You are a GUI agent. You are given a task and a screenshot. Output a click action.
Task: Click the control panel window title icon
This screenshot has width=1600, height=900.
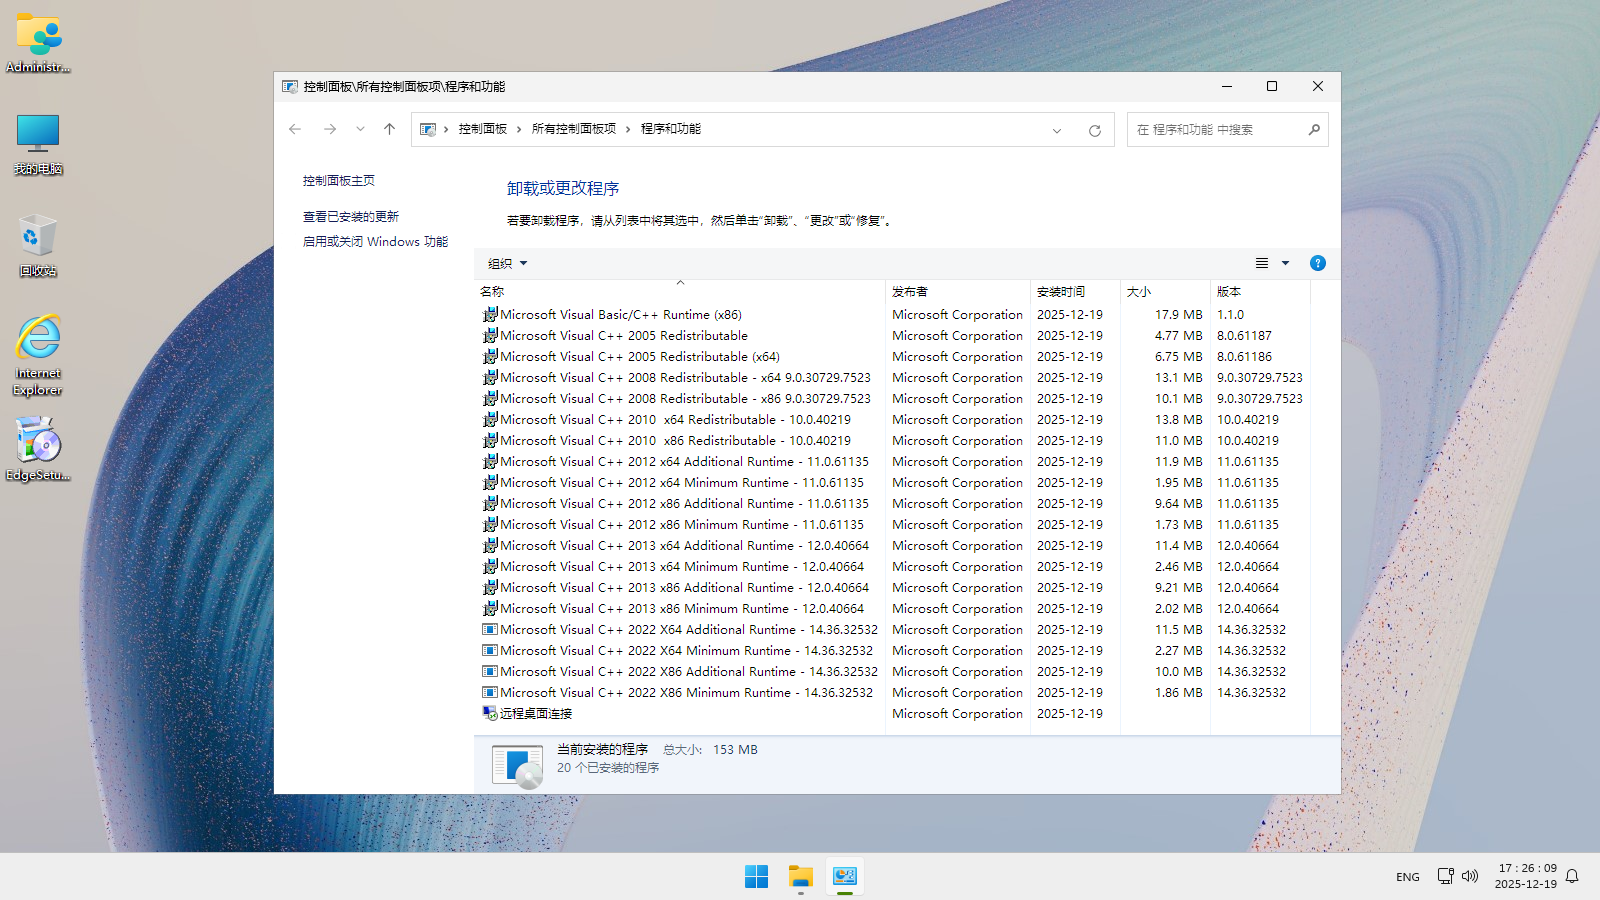(290, 87)
